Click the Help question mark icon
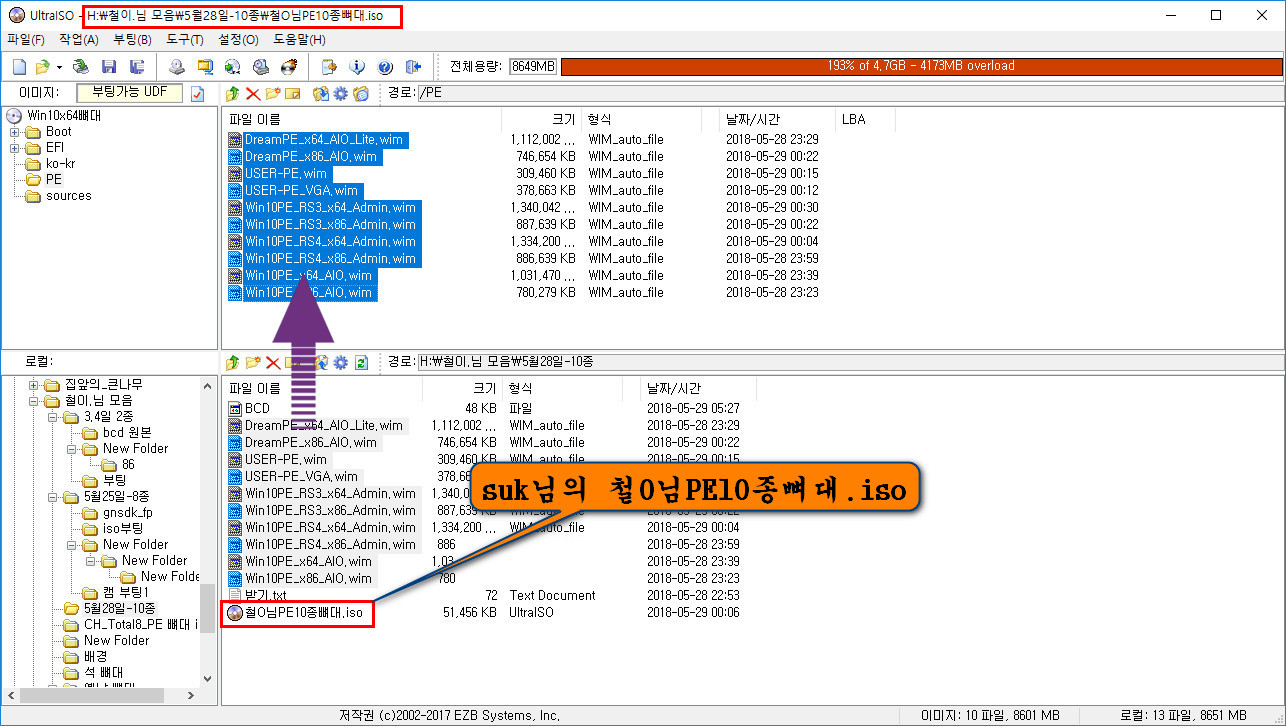The image size is (1286, 726). click(x=385, y=67)
